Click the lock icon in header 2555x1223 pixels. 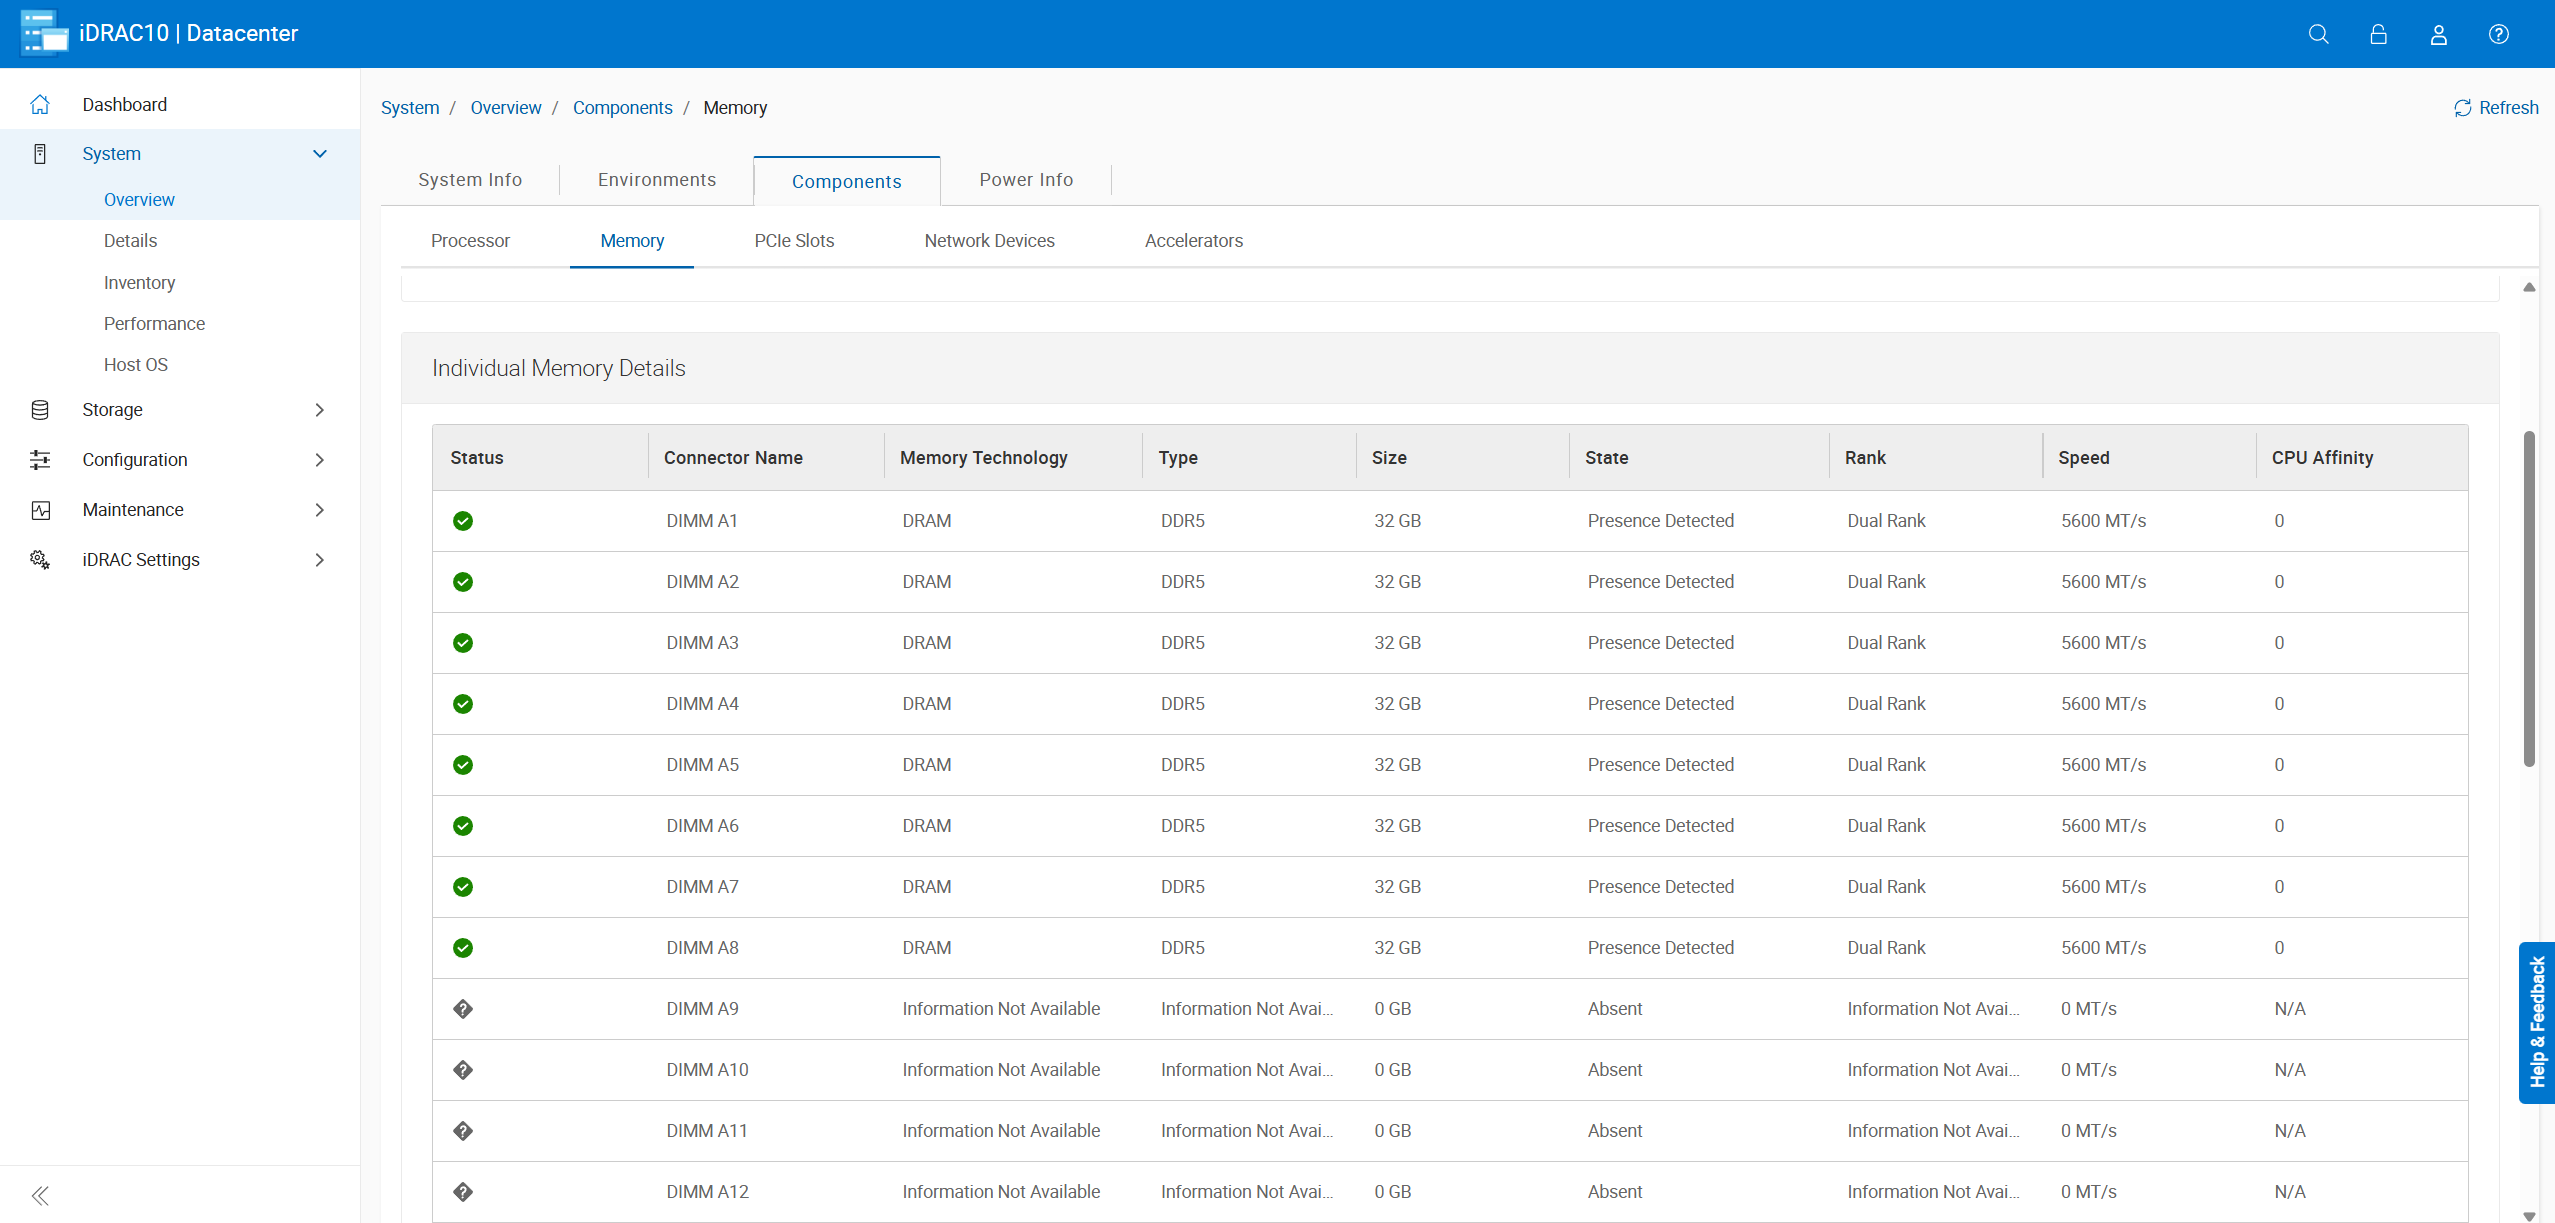point(2378,34)
